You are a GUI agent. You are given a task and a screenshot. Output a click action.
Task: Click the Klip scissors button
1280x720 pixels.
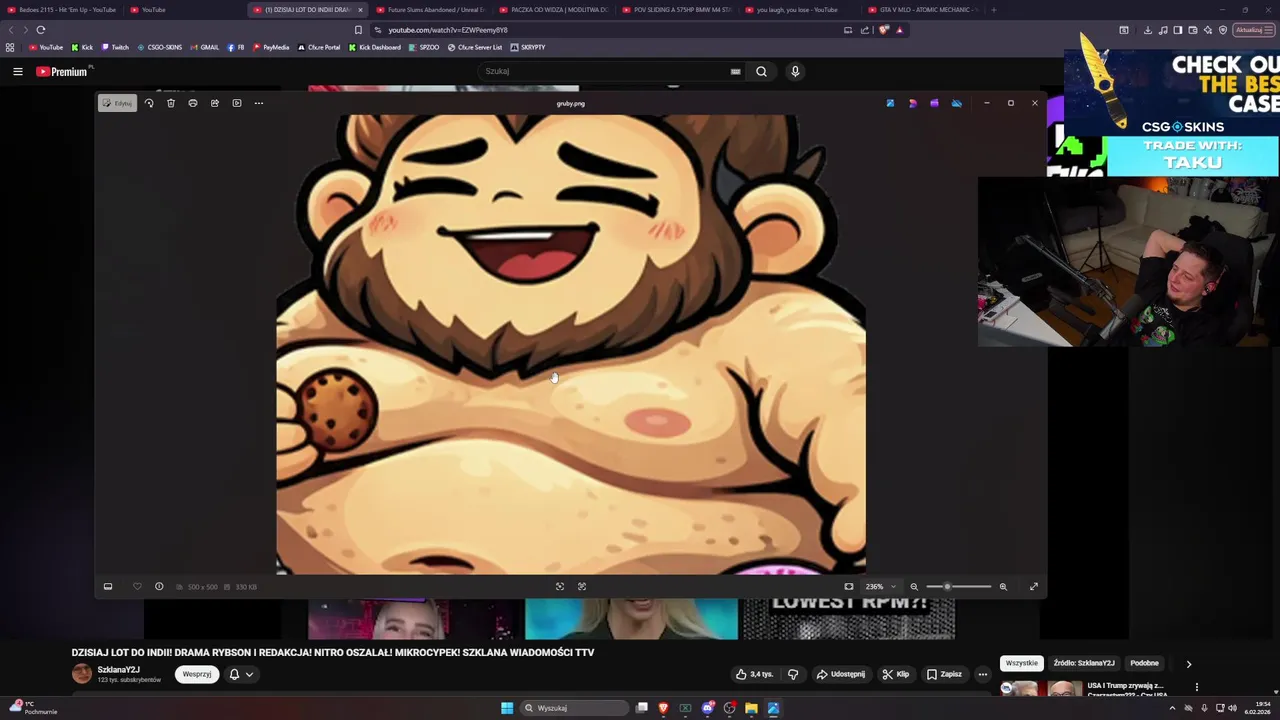click(x=896, y=674)
